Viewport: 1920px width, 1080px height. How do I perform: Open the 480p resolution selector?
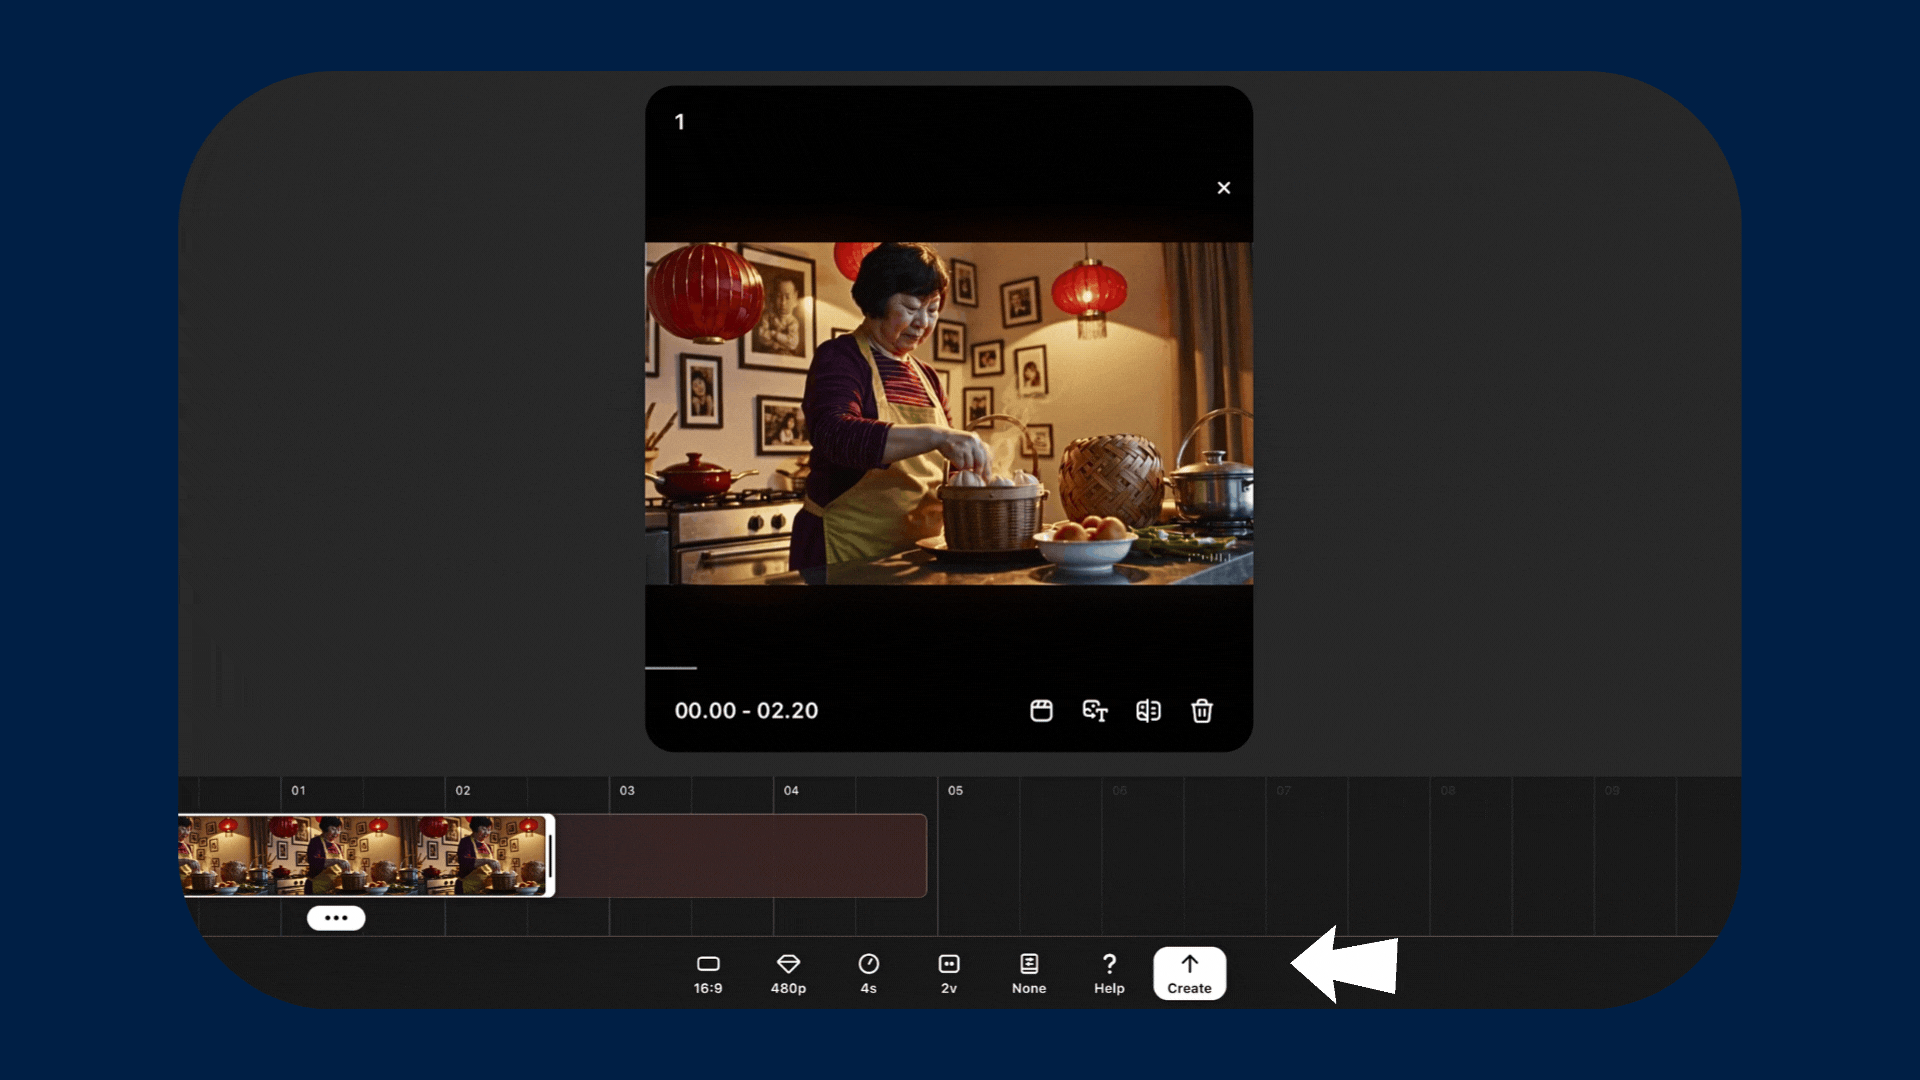point(789,973)
